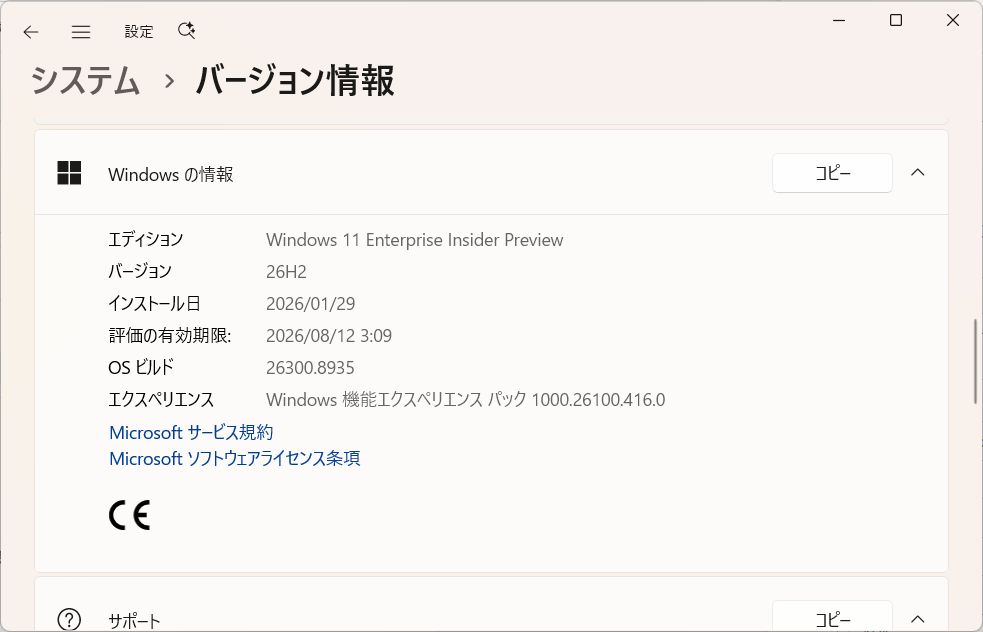Select the experience pack value 1000.26100.416.0
The width and height of the screenshot is (983, 632).
[x=598, y=400]
